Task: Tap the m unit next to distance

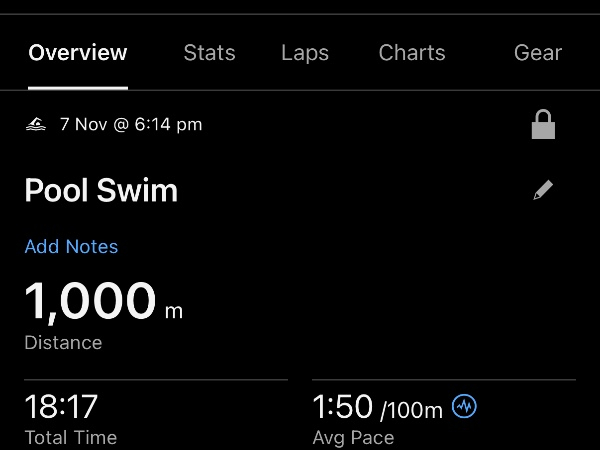Action: (174, 310)
